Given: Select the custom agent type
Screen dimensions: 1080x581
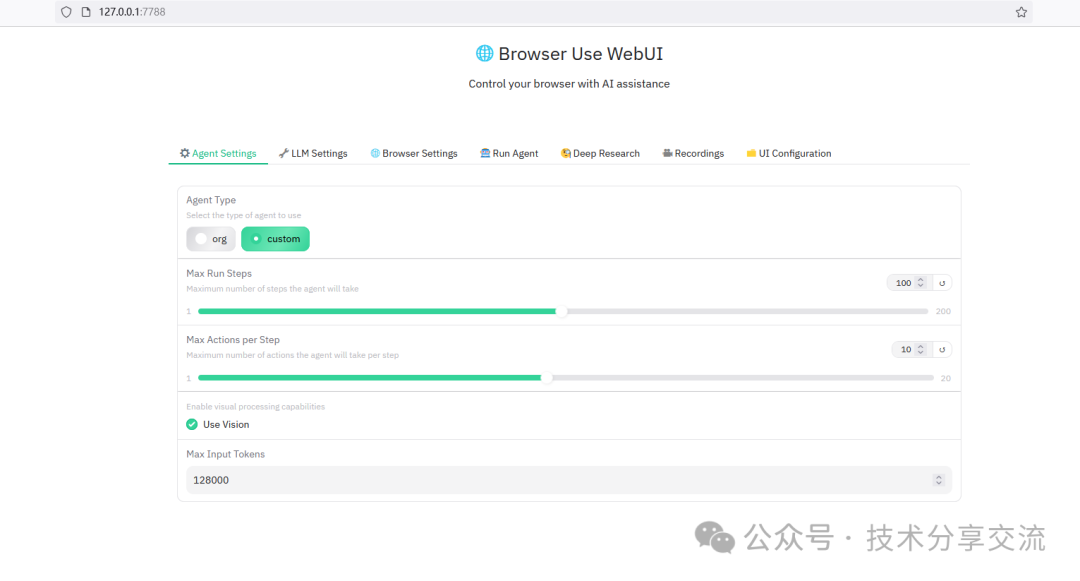Looking at the screenshot, I should tap(275, 239).
